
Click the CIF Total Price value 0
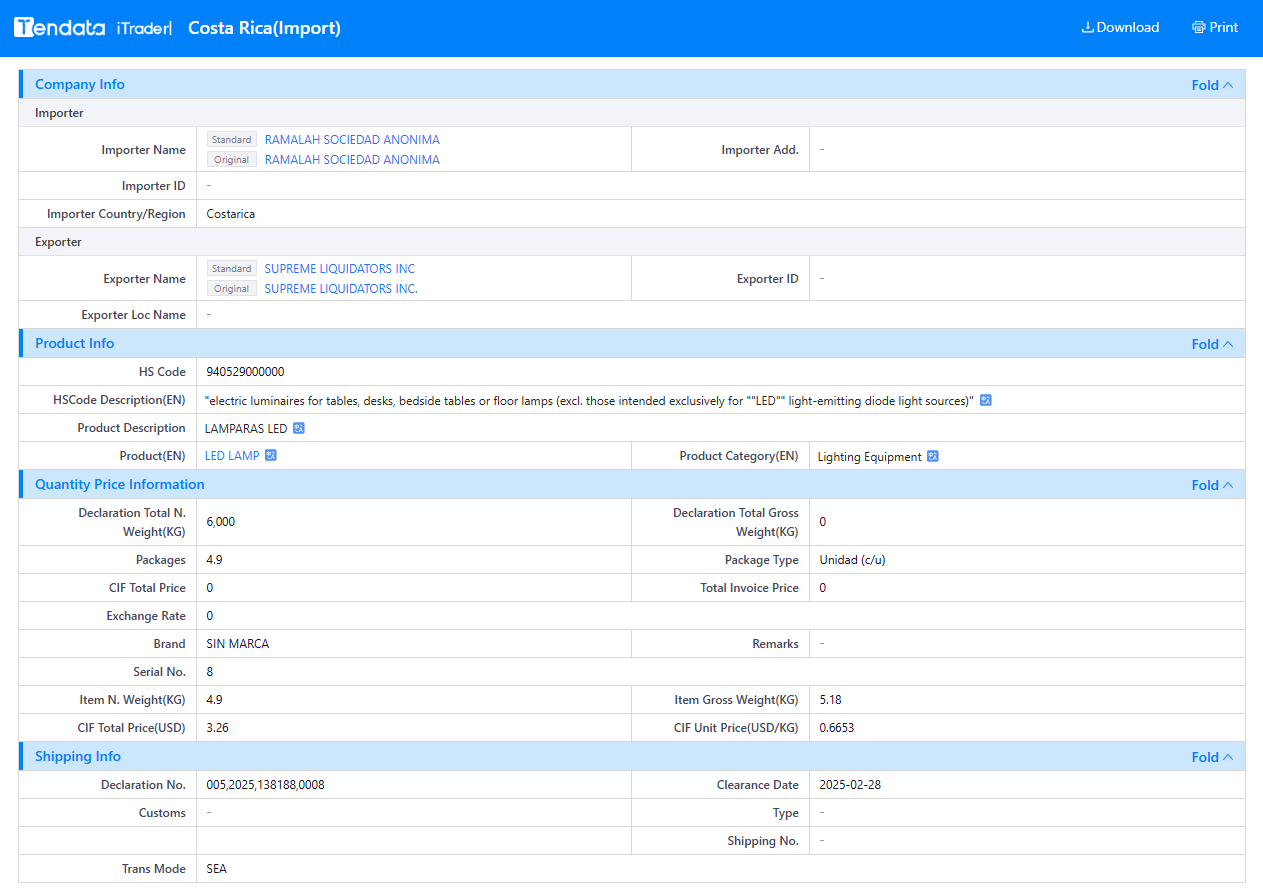click(210, 588)
